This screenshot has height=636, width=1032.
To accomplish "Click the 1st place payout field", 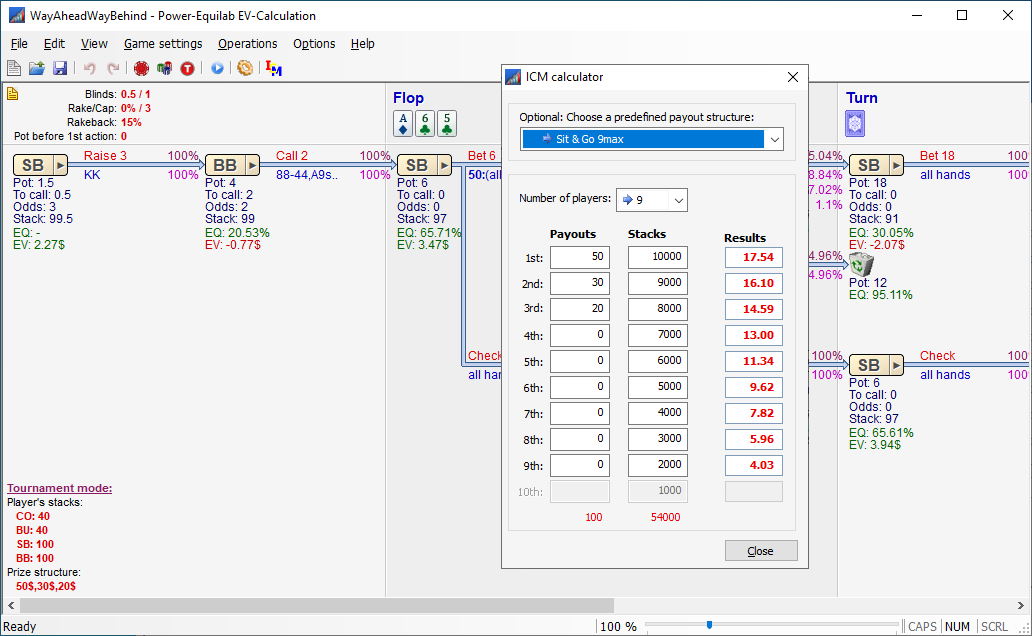I will 580,257.
